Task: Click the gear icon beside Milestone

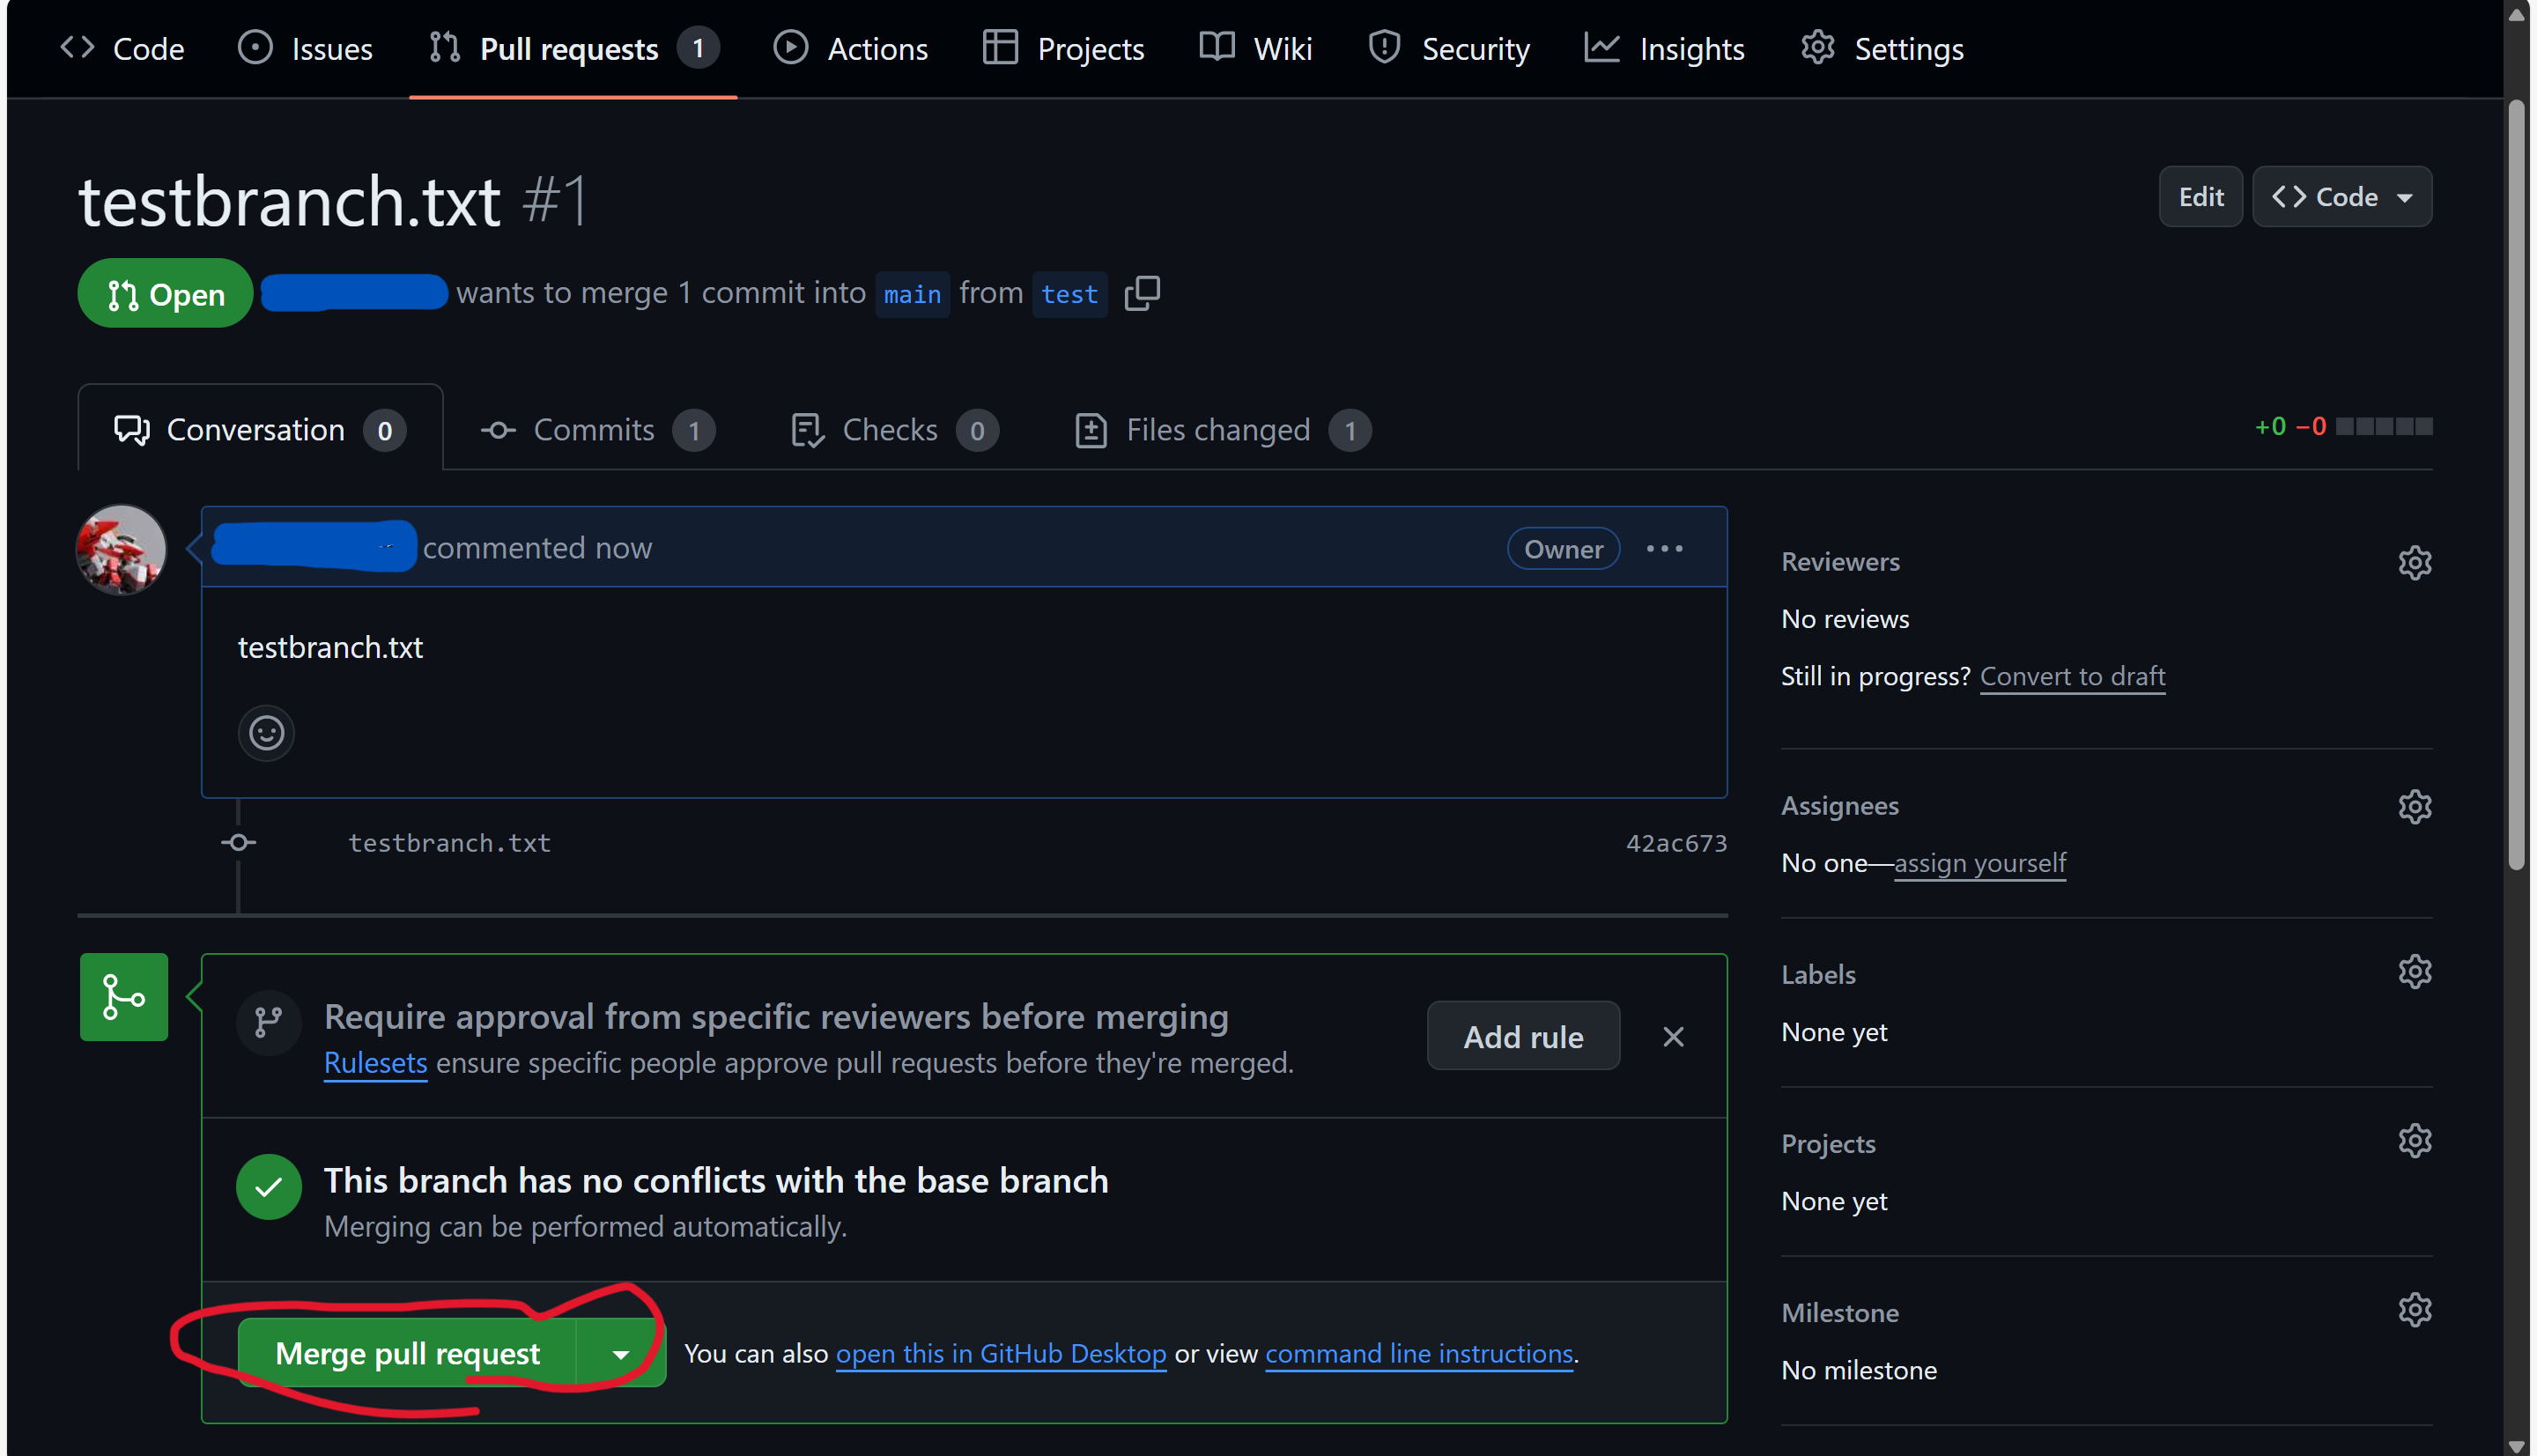Action: click(2415, 1309)
